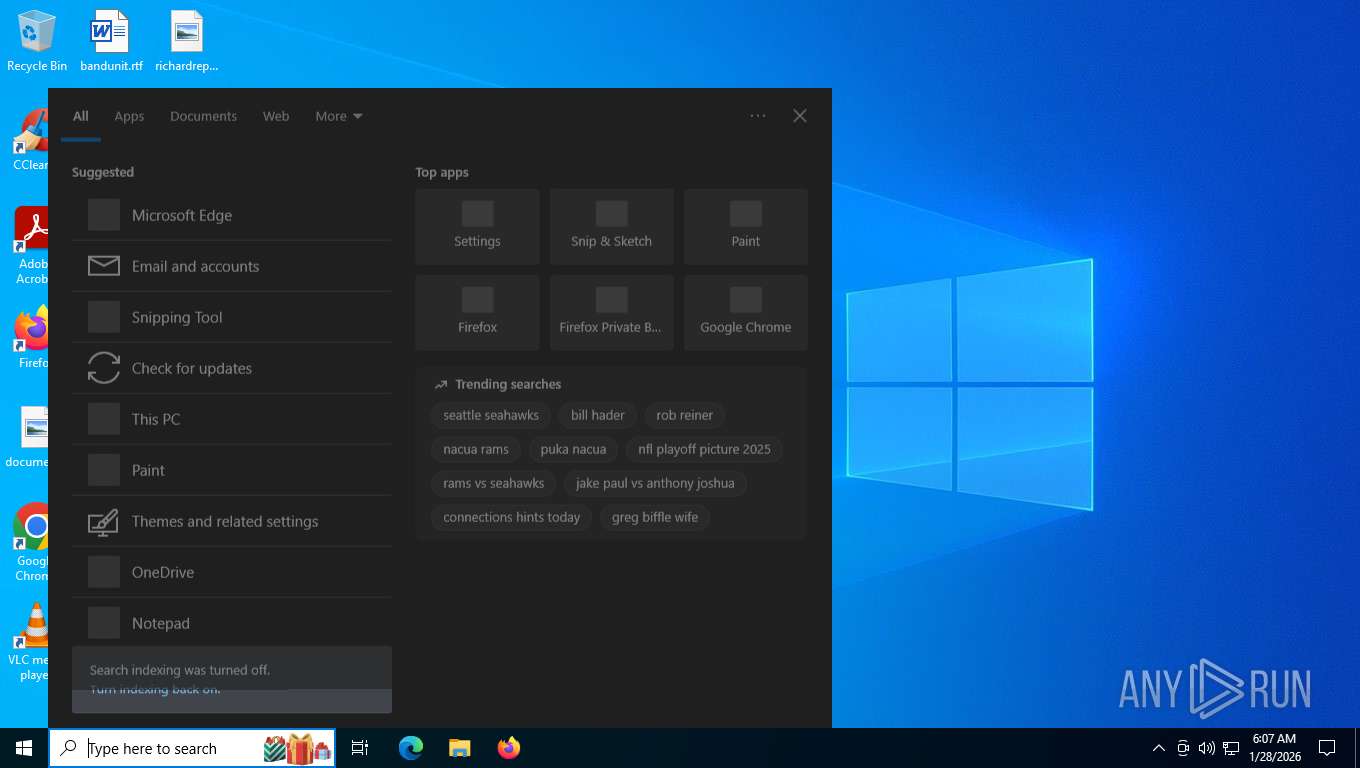The image size is (1360, 768).
Task: Launch Notepad from Suggested list
Action: pos(232,623)
